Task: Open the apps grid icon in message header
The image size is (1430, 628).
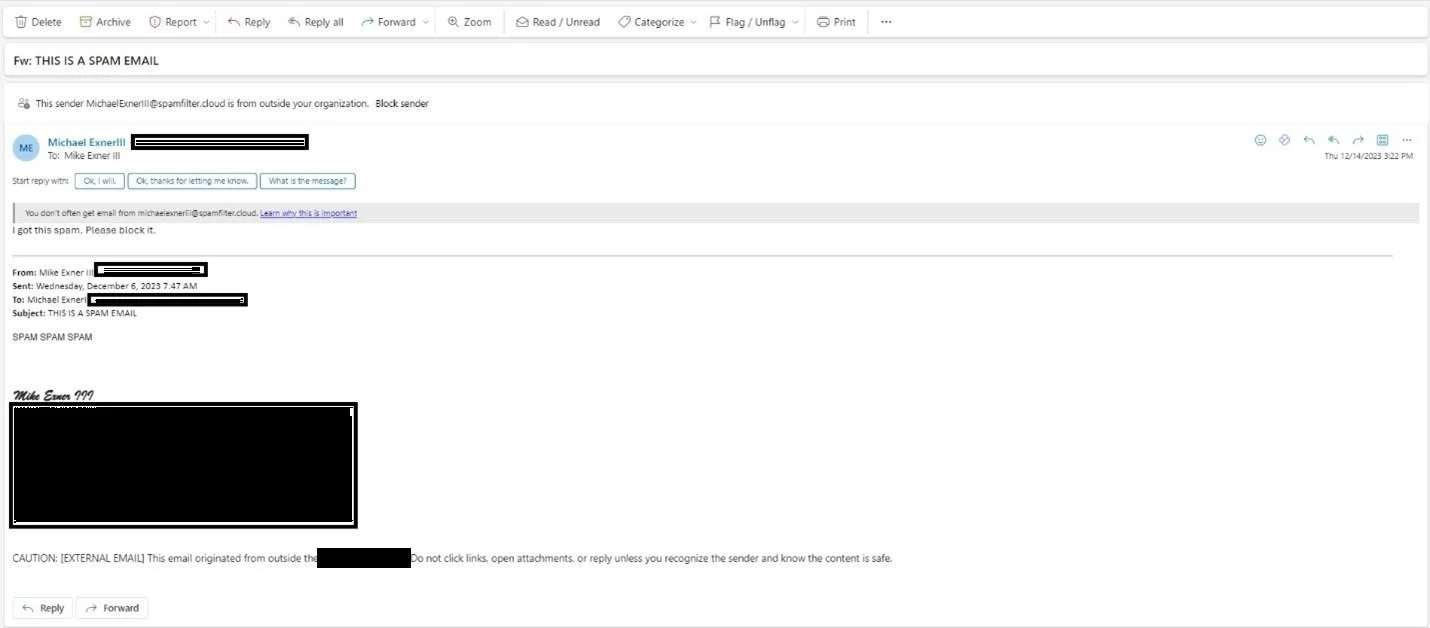Action: (x=1382, y=140)
